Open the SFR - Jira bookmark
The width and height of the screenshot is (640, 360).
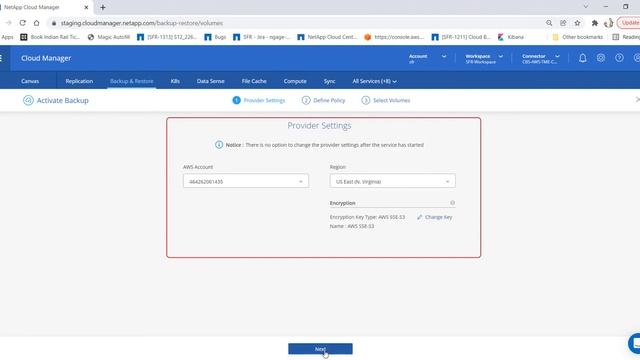(x=261, y=37)
